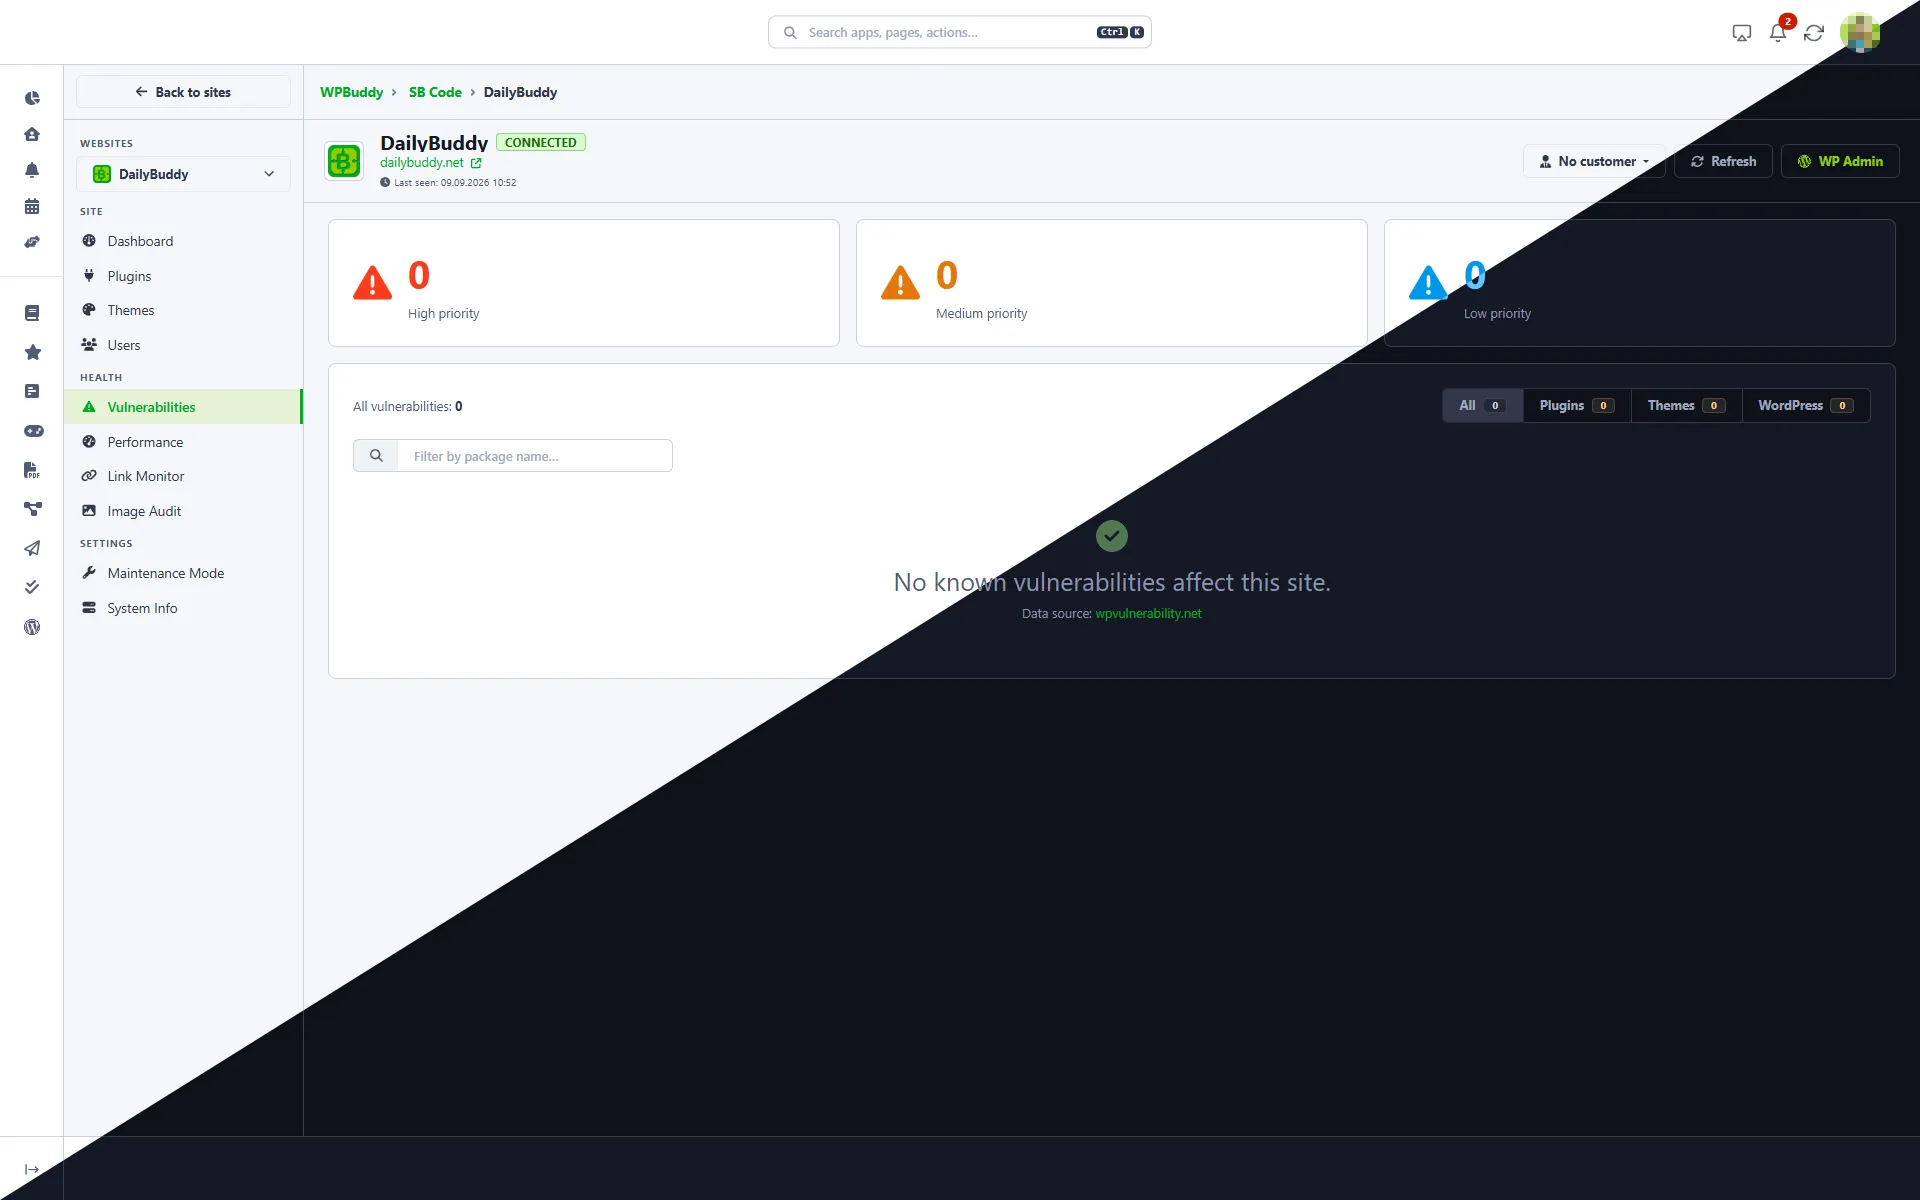Screen dimensions: 1920x1200
Task: Open the screen display icon in top bar
Action: [1742, 33]
